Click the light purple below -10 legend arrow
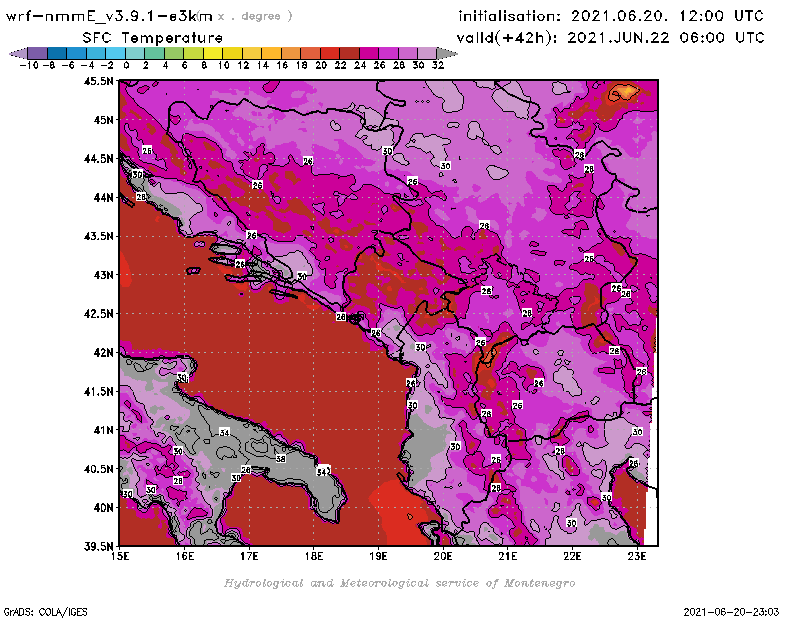The width and height of the screenshot is (800, 618). pyautogui.click(x=18, y=53)
